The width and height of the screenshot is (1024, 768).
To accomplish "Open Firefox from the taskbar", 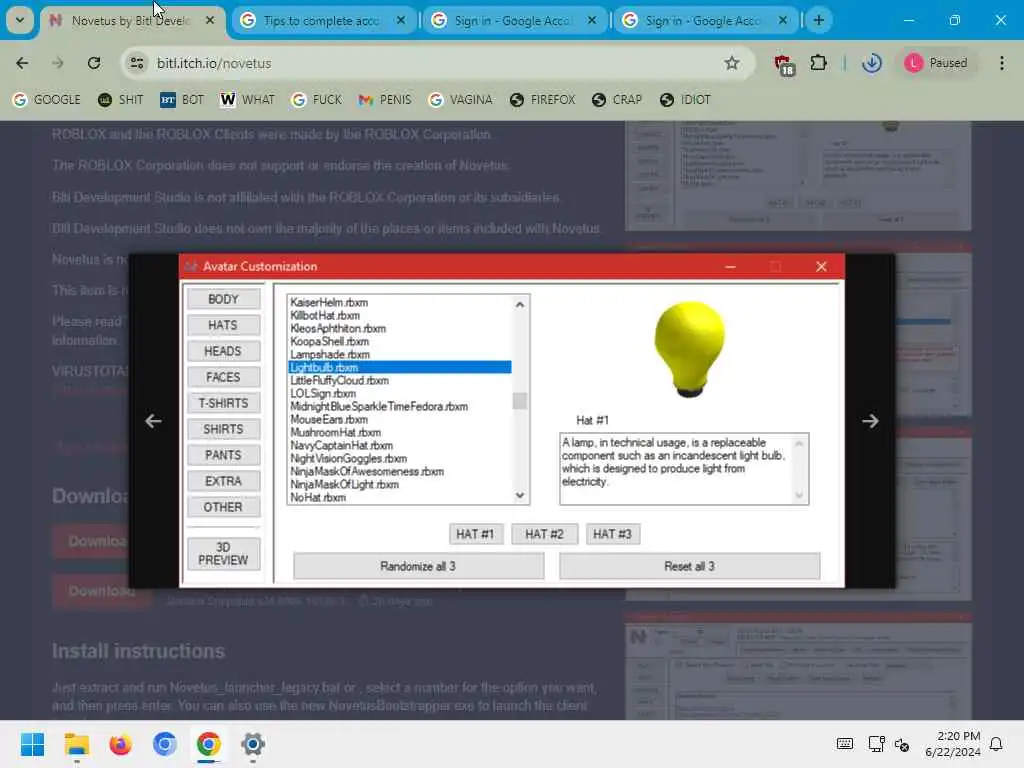I will click(x=120, y=744).
